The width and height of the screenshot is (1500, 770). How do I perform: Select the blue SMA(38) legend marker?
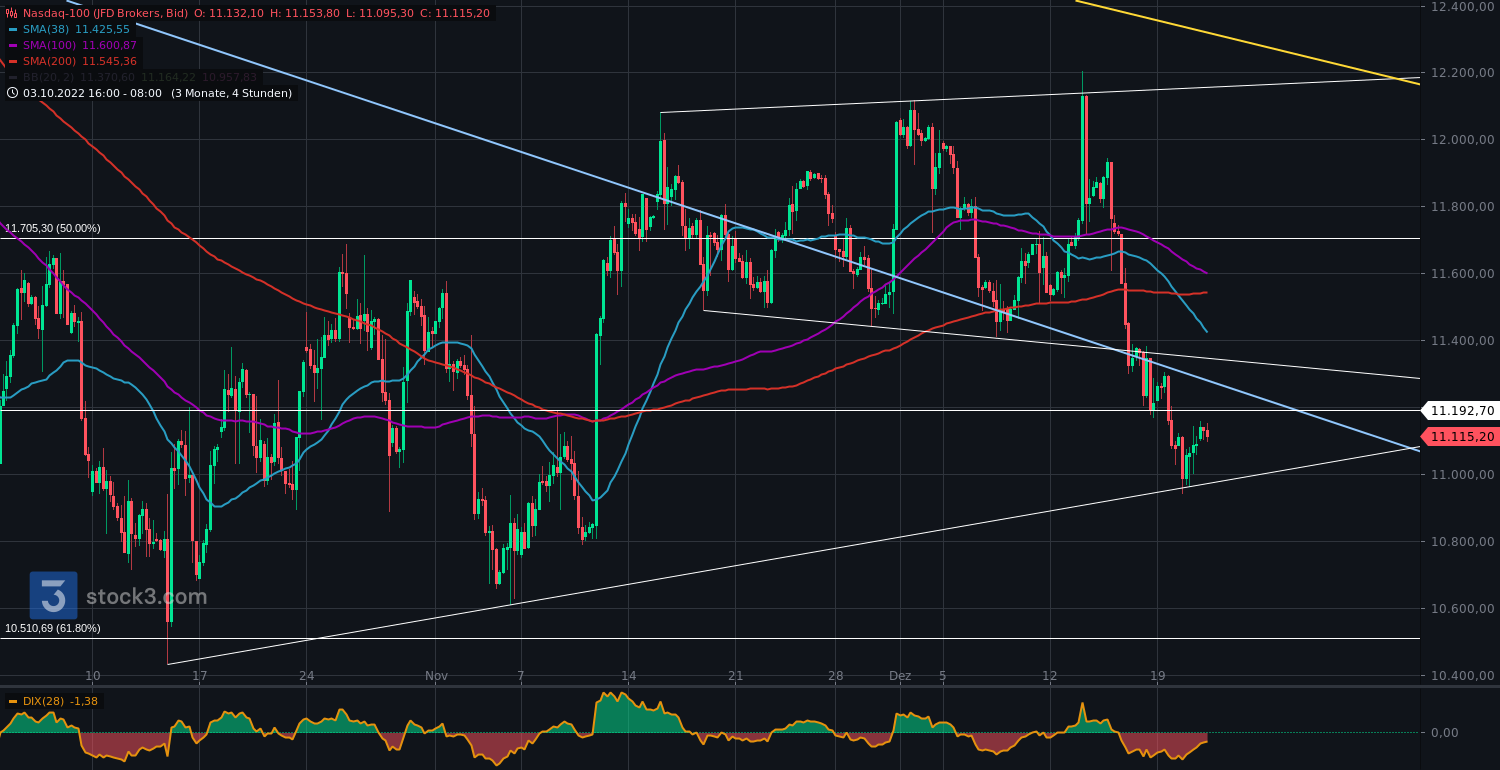pyautogui.click(x=15, y=29)
